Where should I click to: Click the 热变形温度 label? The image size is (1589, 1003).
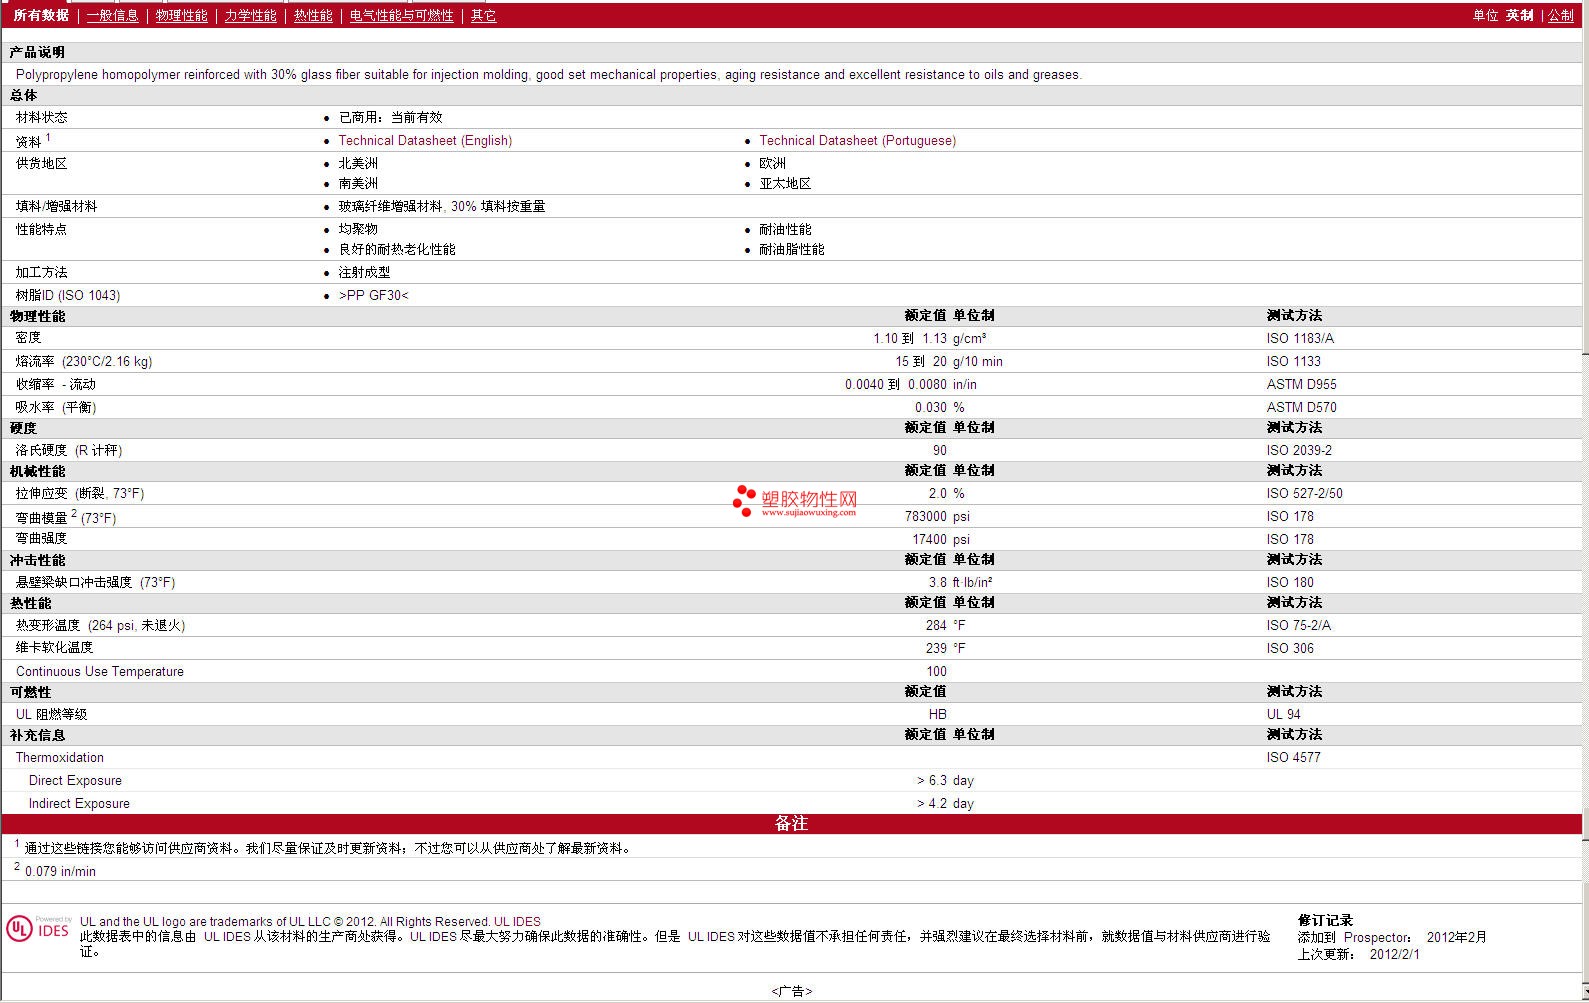(x=100, y=626)
